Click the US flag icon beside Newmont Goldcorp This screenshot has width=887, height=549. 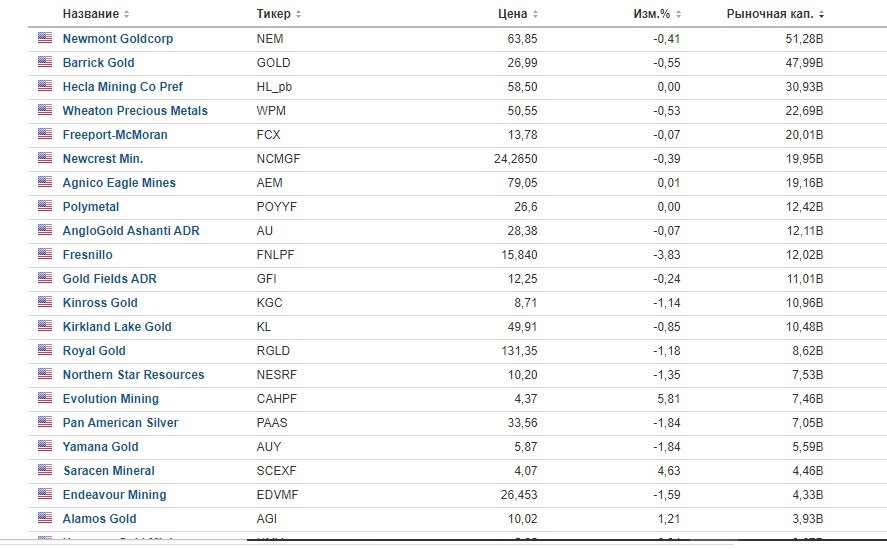pyautogui.click(x=45, y=38)
